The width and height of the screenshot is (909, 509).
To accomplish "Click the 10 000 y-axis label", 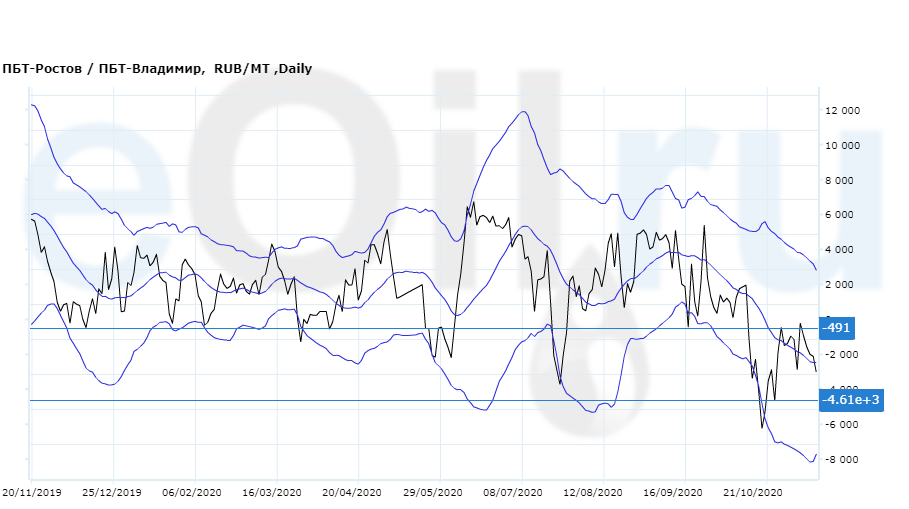I will [x=842, y=146].
